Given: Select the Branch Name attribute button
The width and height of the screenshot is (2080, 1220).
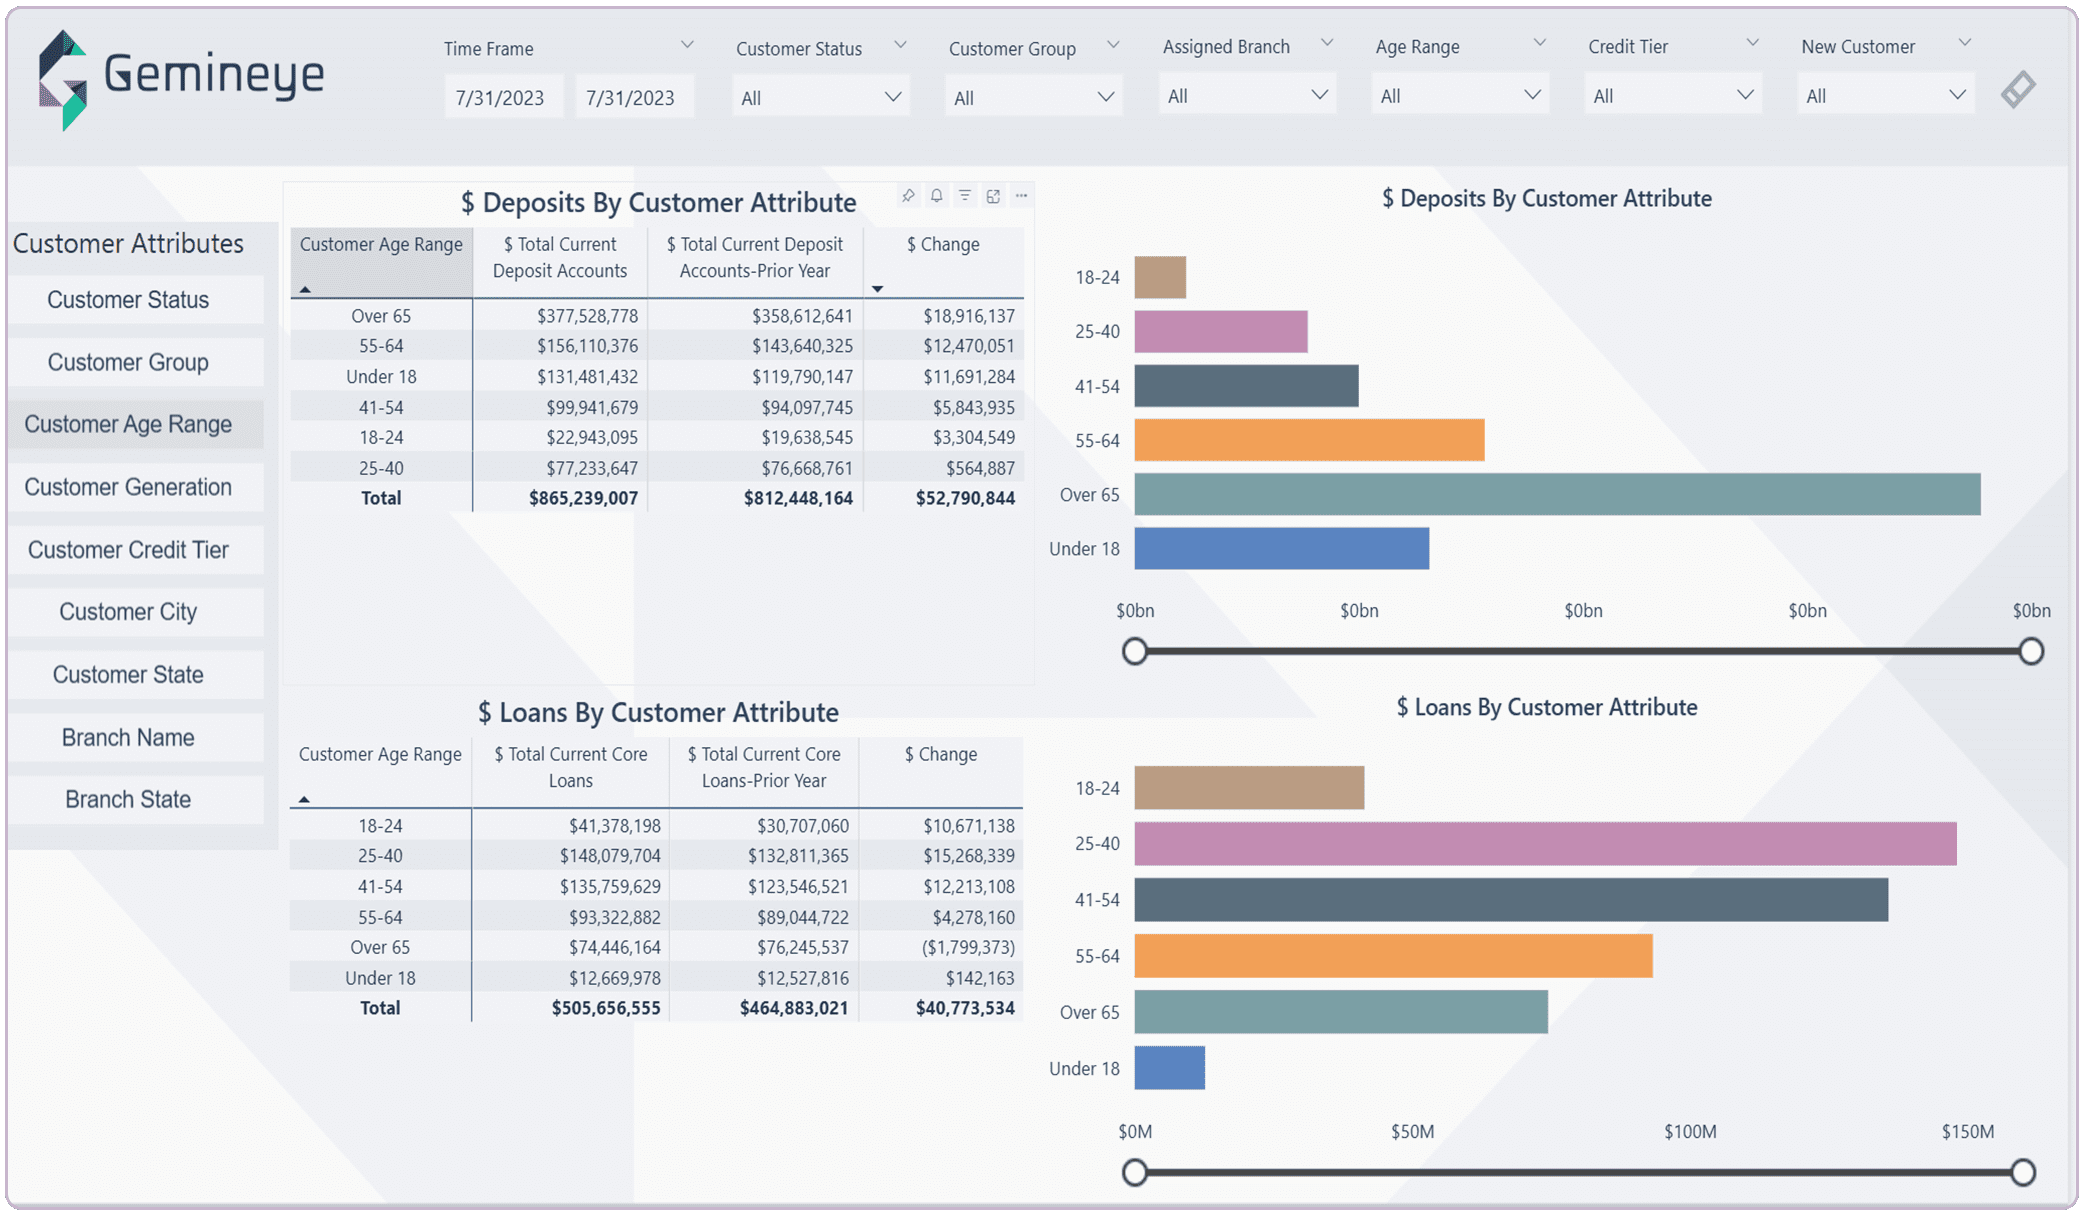Looking at the screenshot, I should [x=128, y=738].
